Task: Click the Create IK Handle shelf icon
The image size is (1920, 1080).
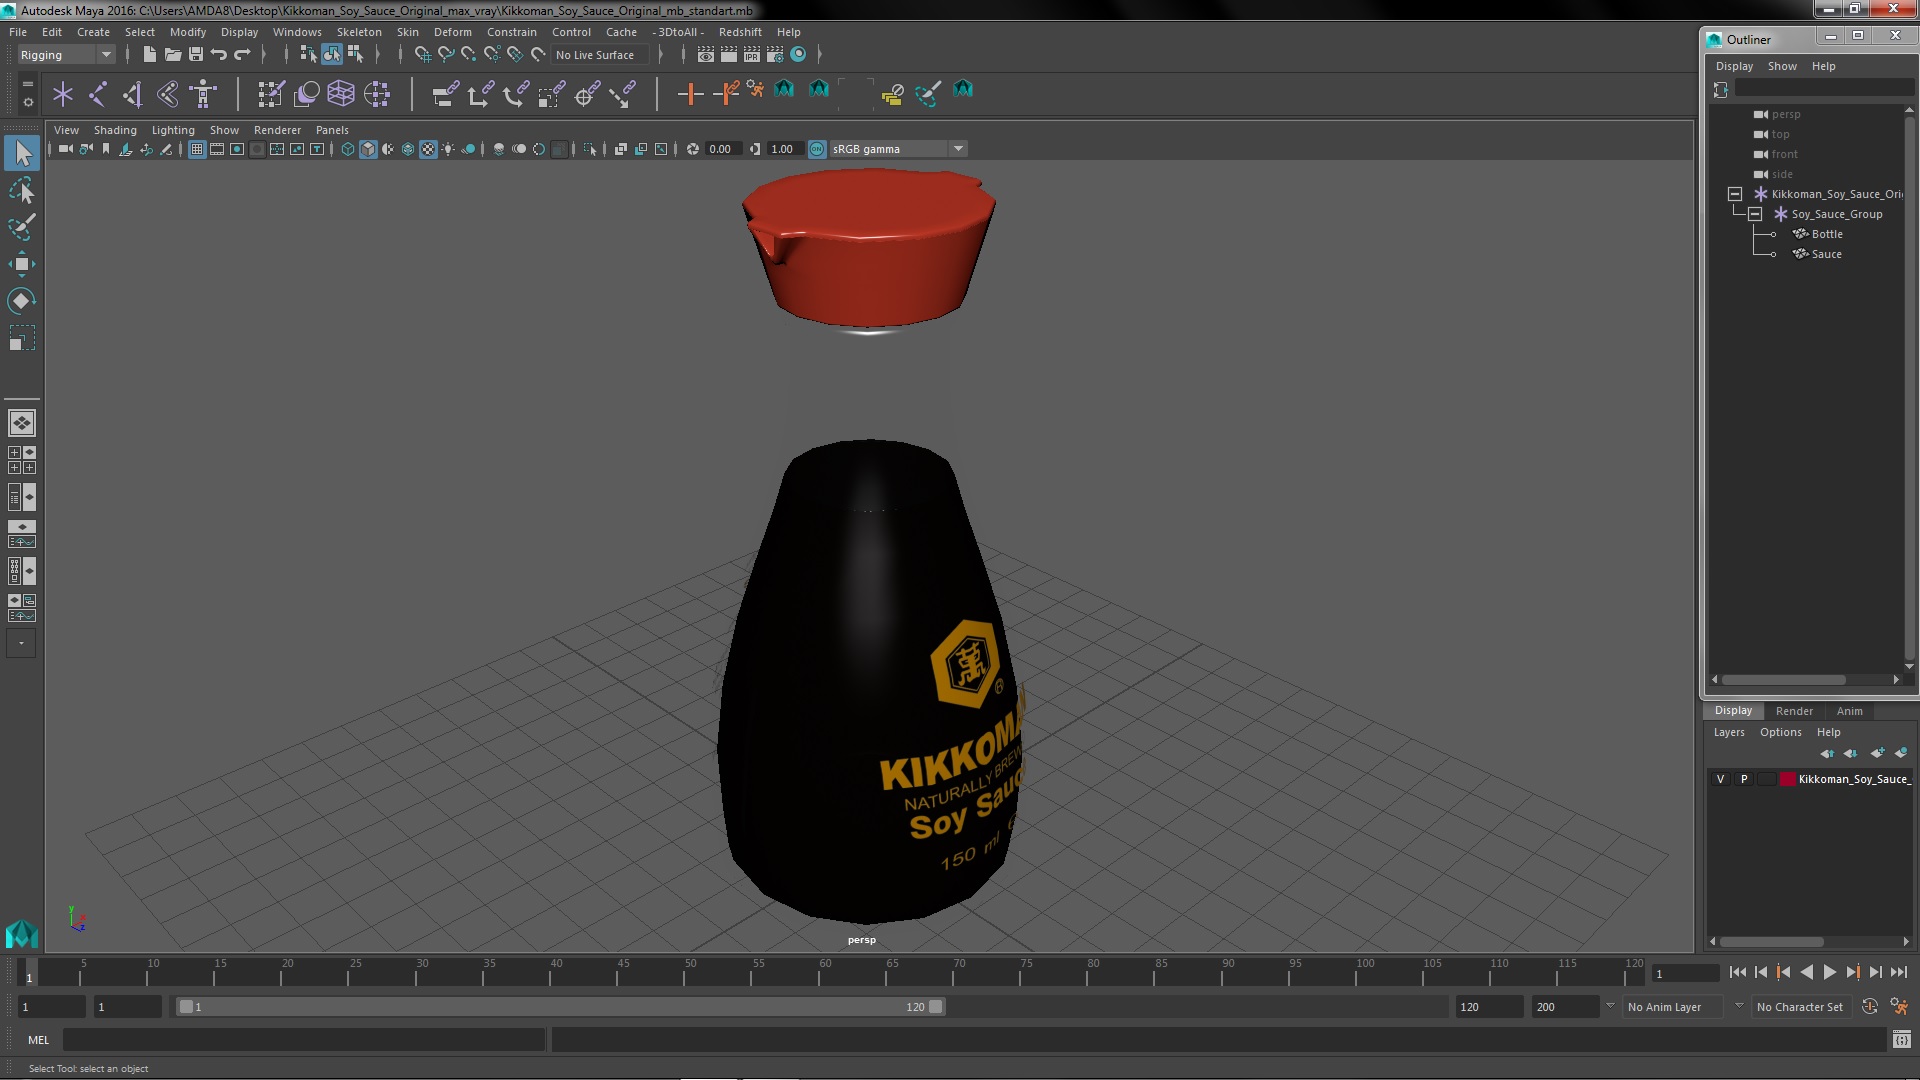Action: 133,94
